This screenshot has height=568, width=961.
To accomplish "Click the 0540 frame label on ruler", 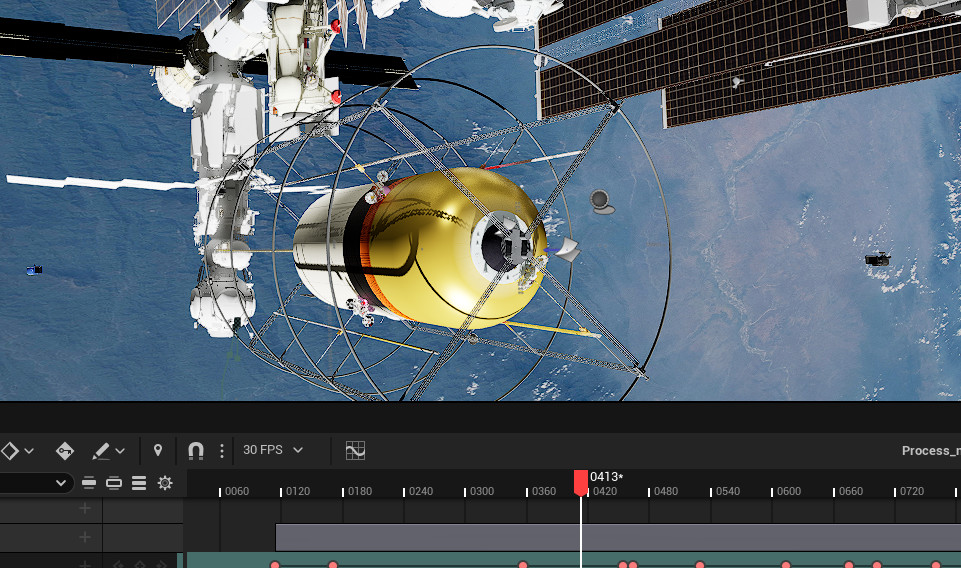I will tap(727, 491).
